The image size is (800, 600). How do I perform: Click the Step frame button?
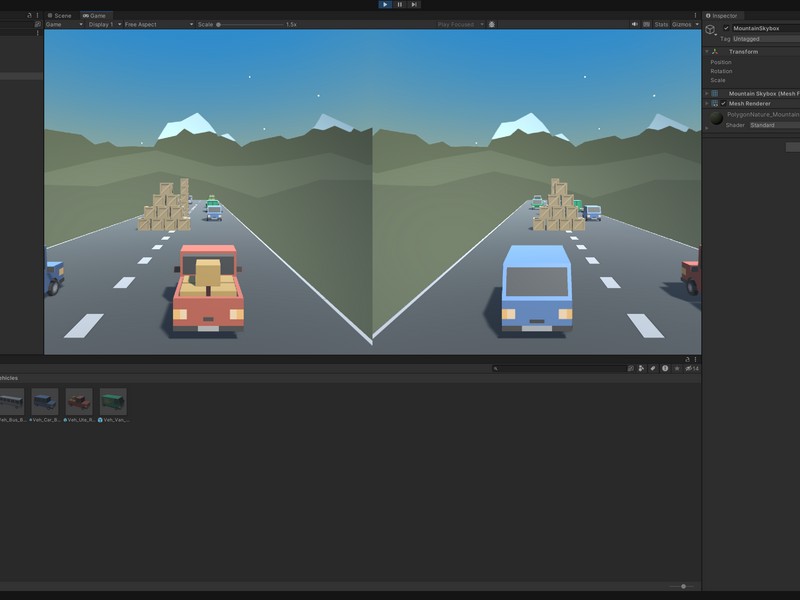click(414, 5)
